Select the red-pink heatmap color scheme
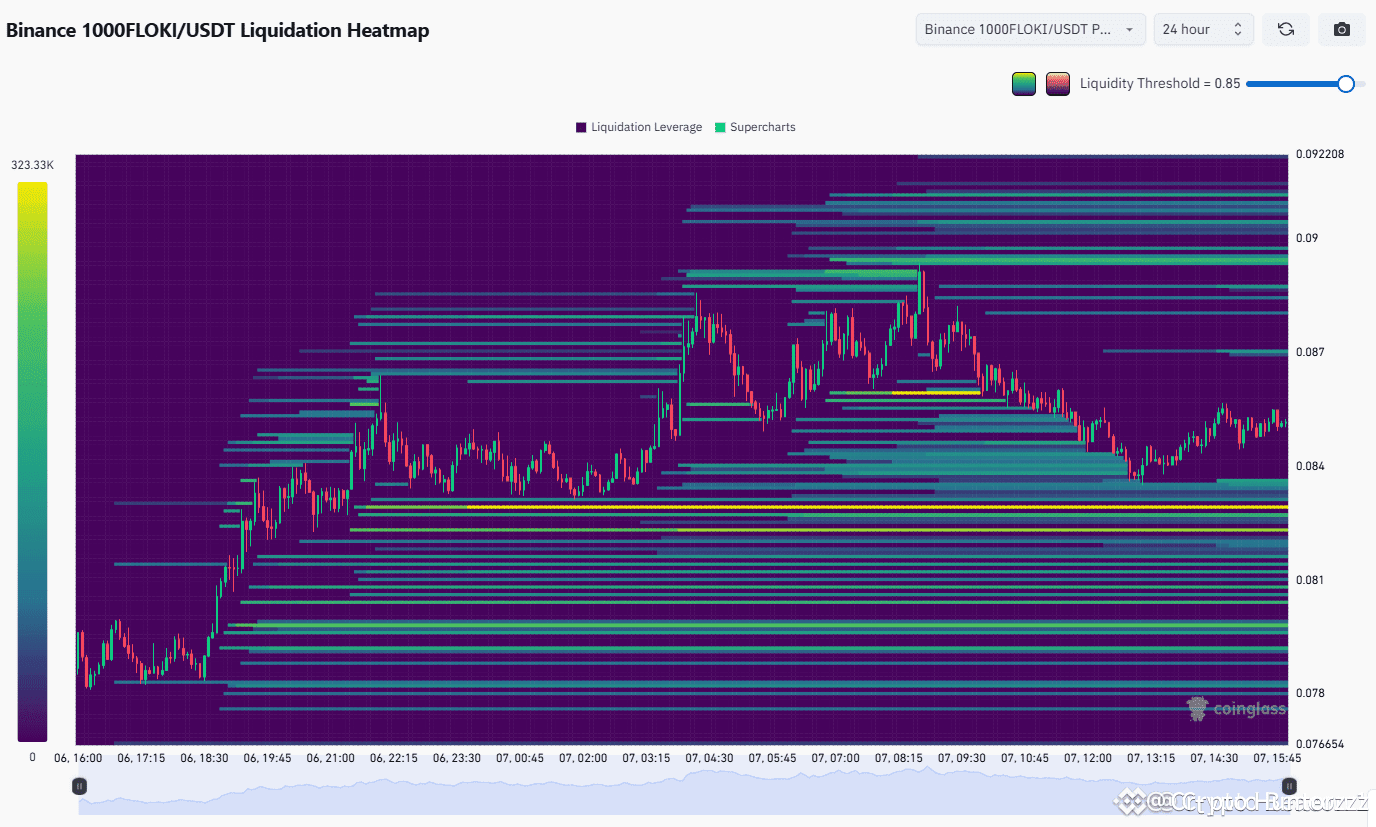Screen dimensions: 1376x827 [x=1058, y=84]
